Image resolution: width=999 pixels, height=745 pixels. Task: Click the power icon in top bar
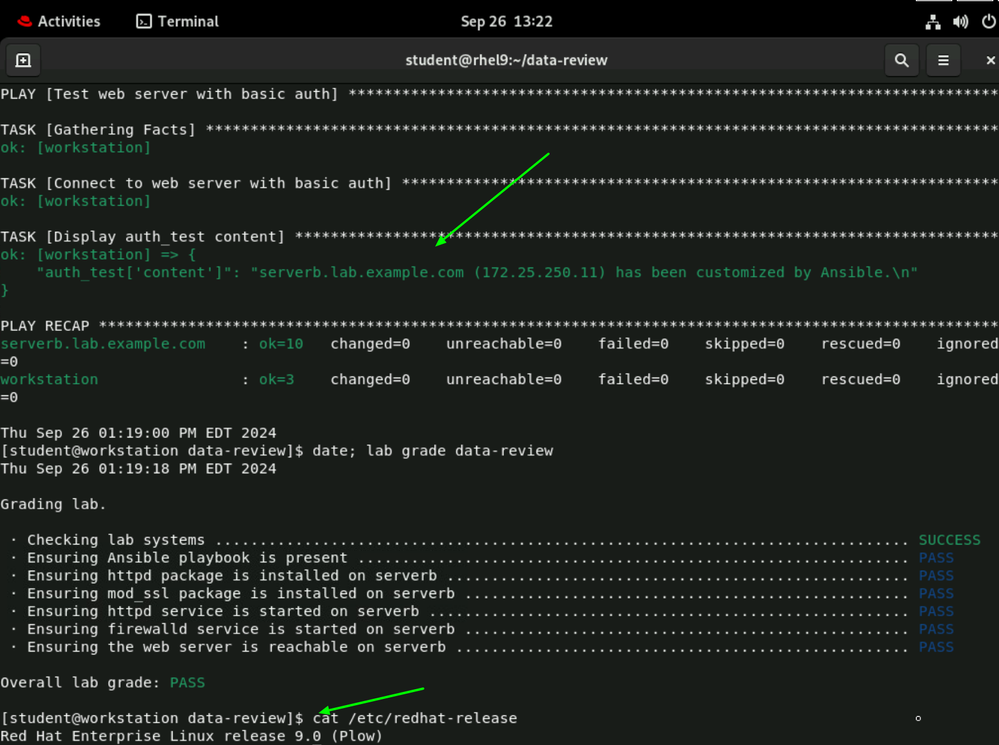(988, 21)
